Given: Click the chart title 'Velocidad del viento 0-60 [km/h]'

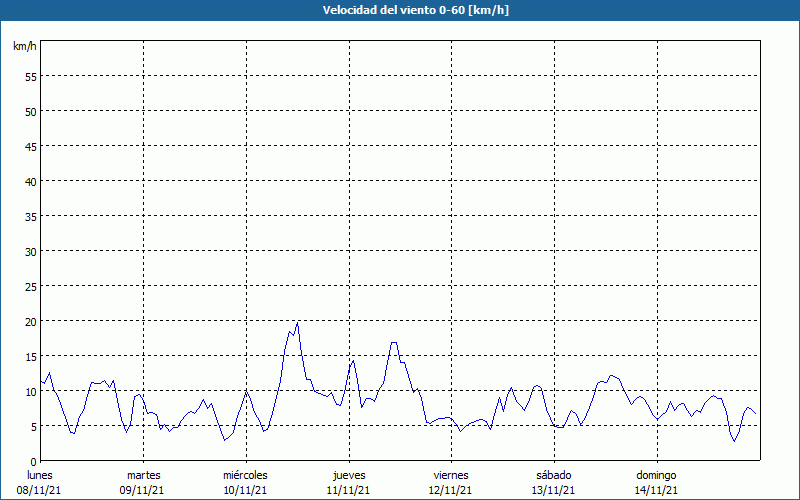Looking at the screenshot, I should click(x=415, y=10).
